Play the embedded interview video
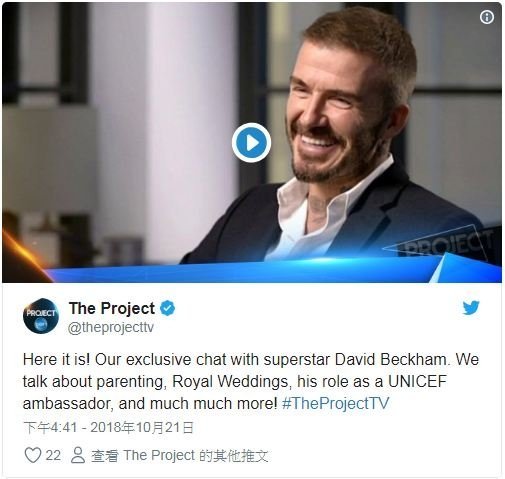505x479 pixels. [x=251, y=143]
